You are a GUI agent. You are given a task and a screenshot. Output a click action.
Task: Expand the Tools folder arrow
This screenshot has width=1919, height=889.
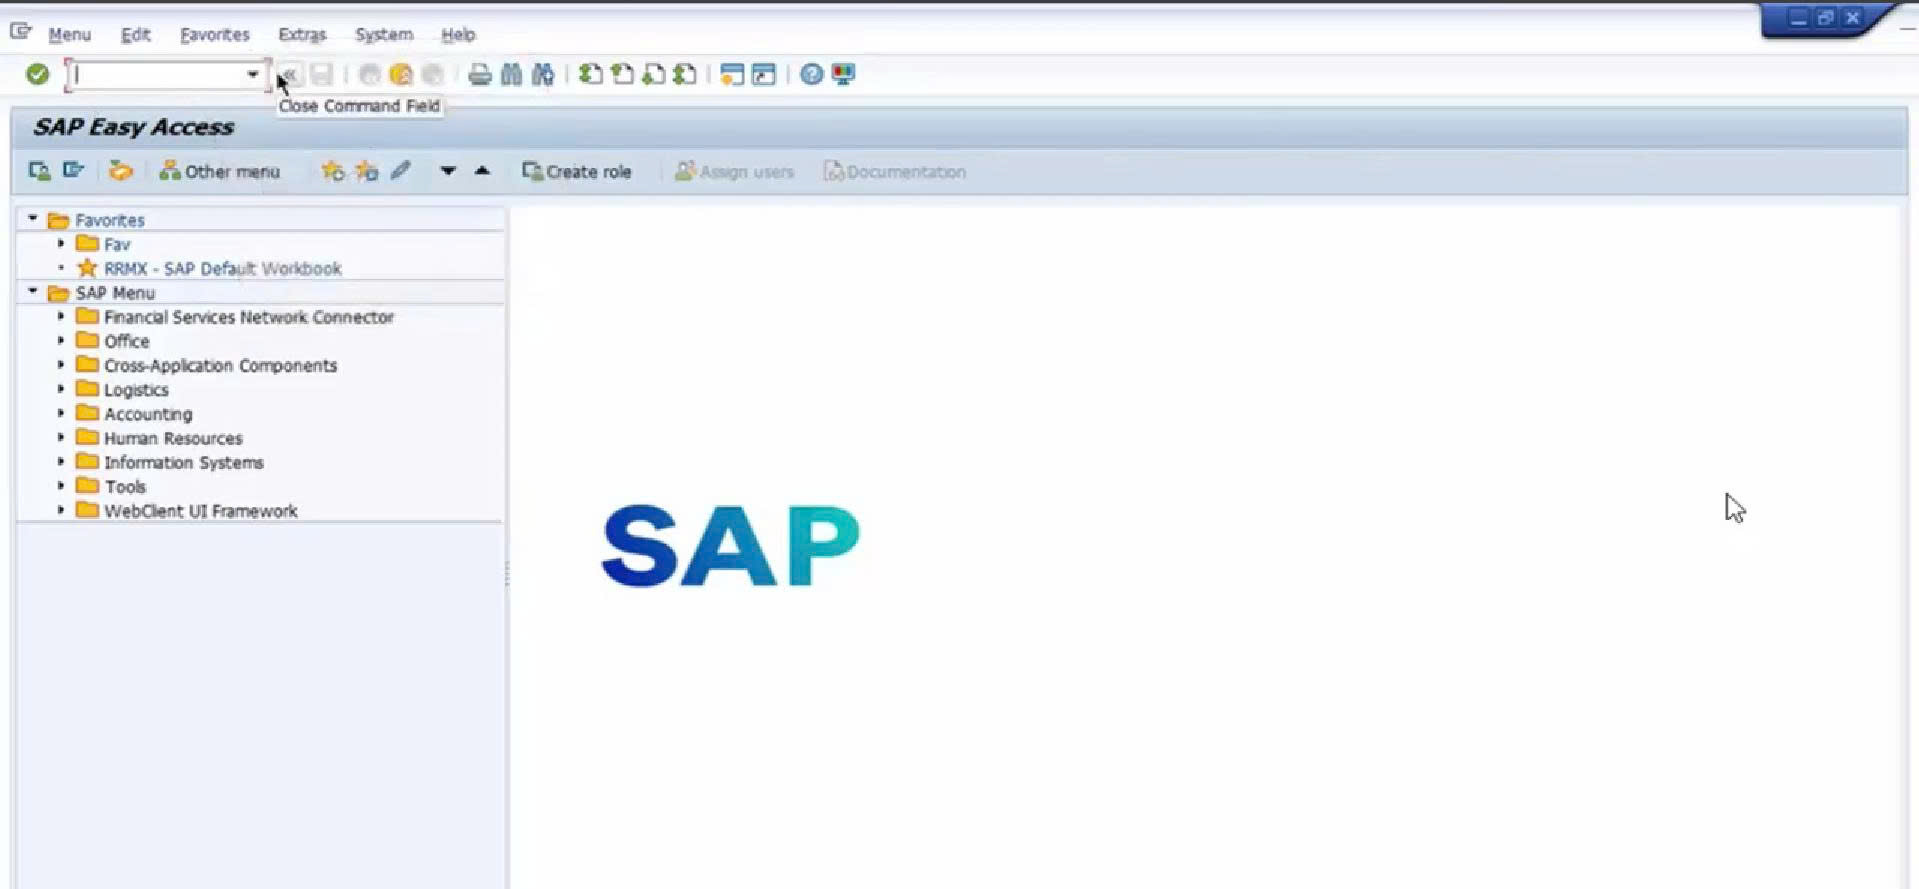pyautogui.click(x=61, y=485)
